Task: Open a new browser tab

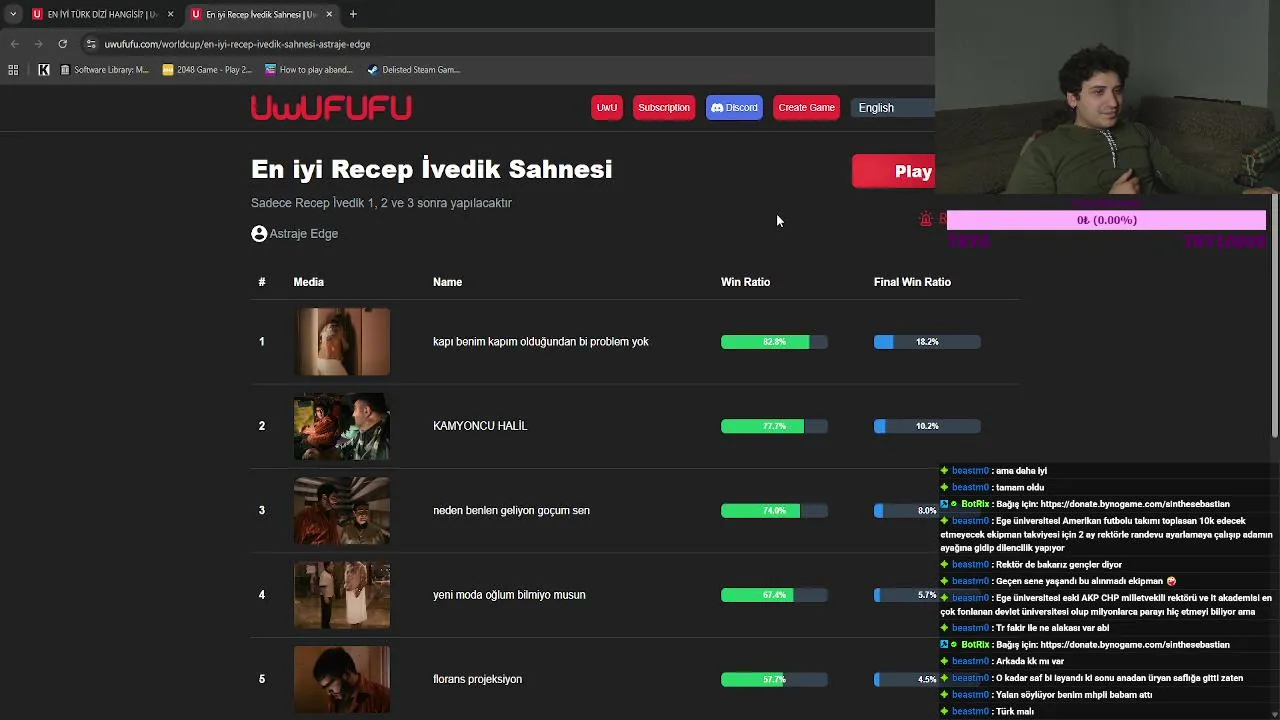Action: click(x=353, y=14)
